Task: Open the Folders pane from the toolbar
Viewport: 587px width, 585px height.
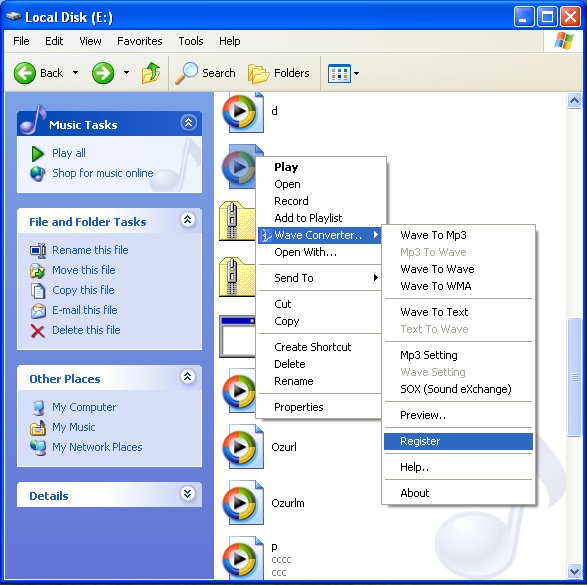Action: 279,73
